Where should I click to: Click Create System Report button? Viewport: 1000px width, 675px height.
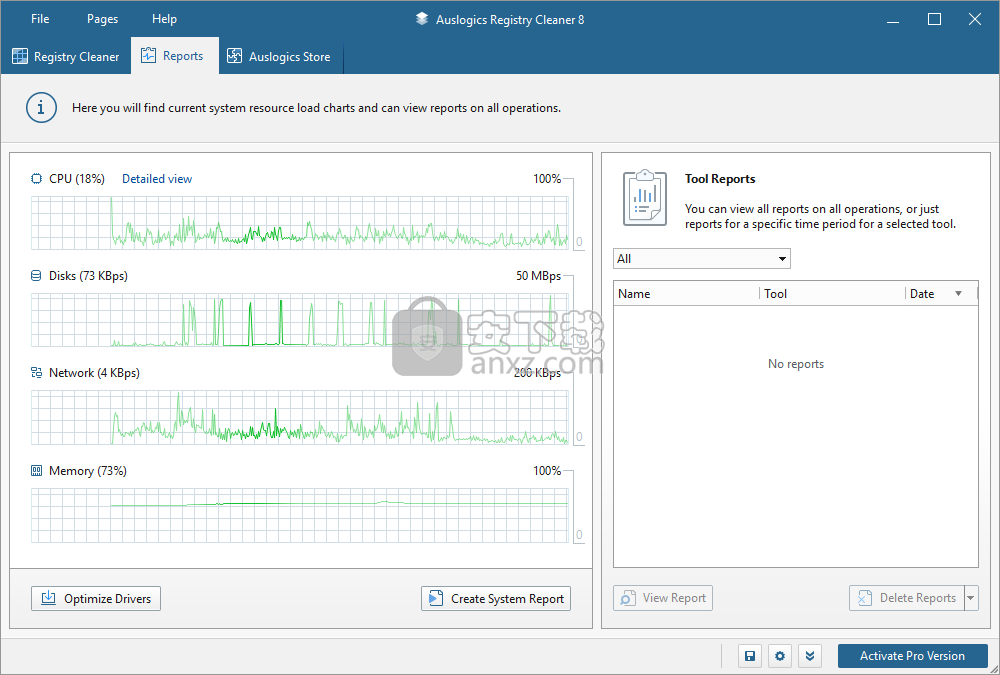click(496, 598)
